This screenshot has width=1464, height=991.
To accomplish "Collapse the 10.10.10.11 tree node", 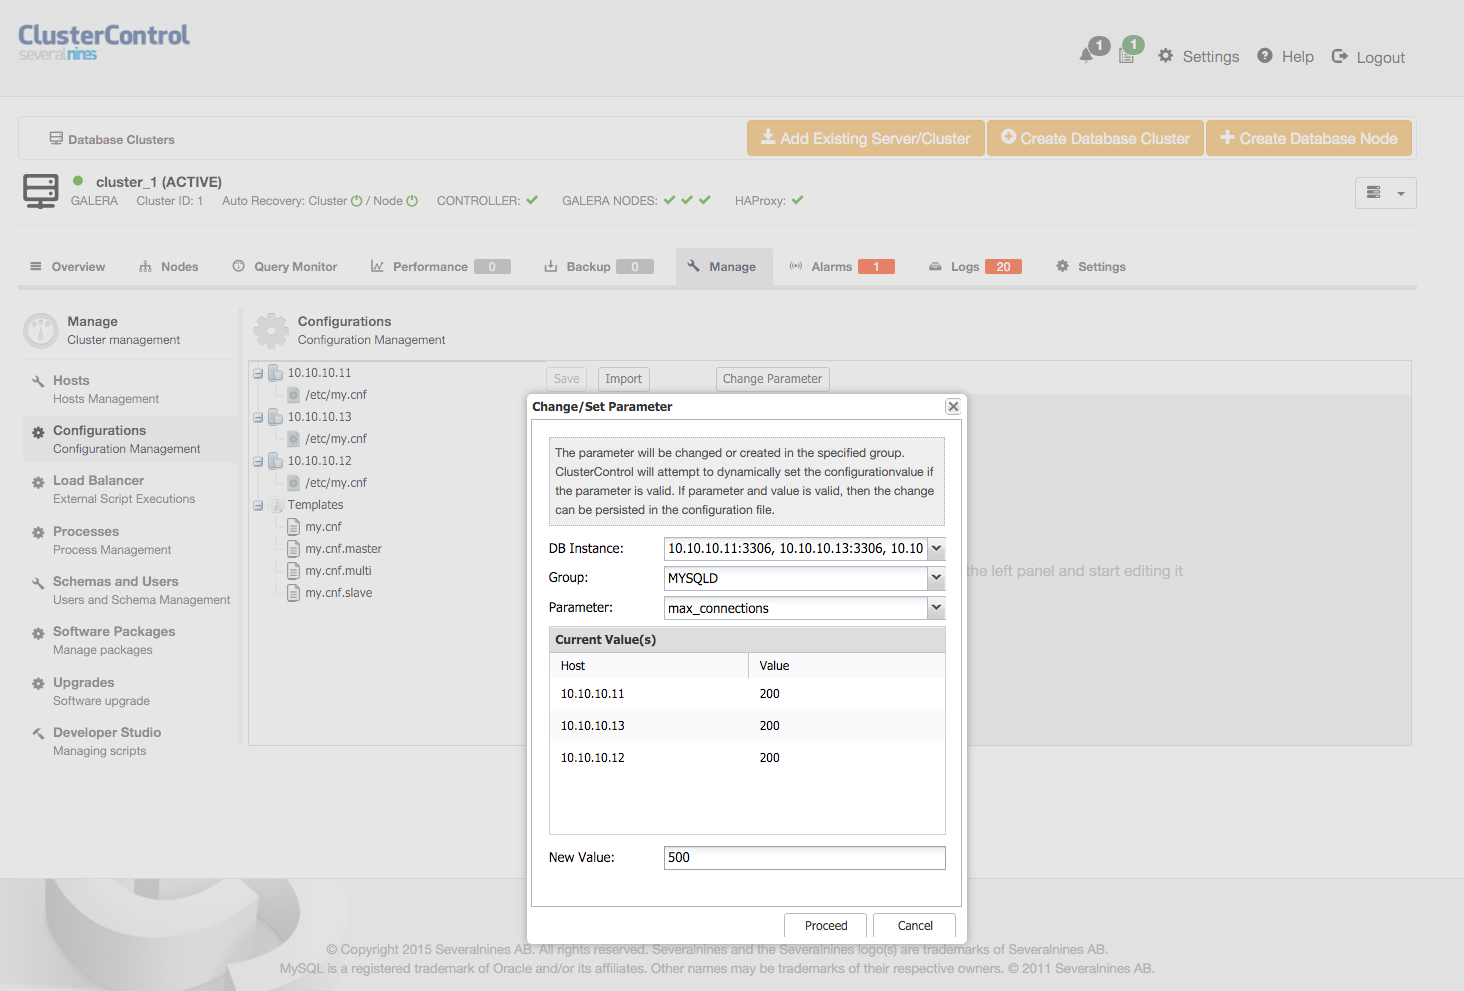I will coord(258,374).
